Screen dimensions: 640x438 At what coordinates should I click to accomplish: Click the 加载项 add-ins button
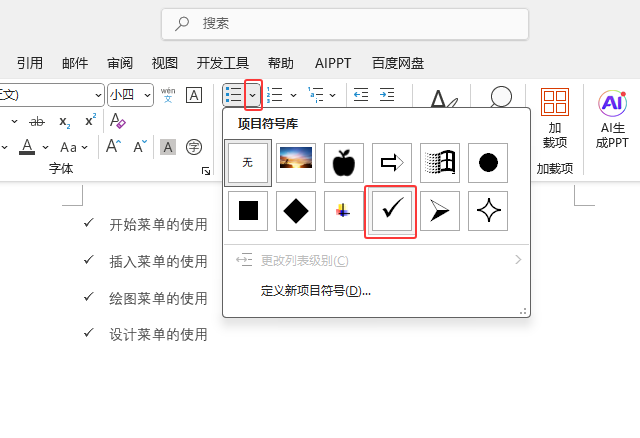coord(555,118)
